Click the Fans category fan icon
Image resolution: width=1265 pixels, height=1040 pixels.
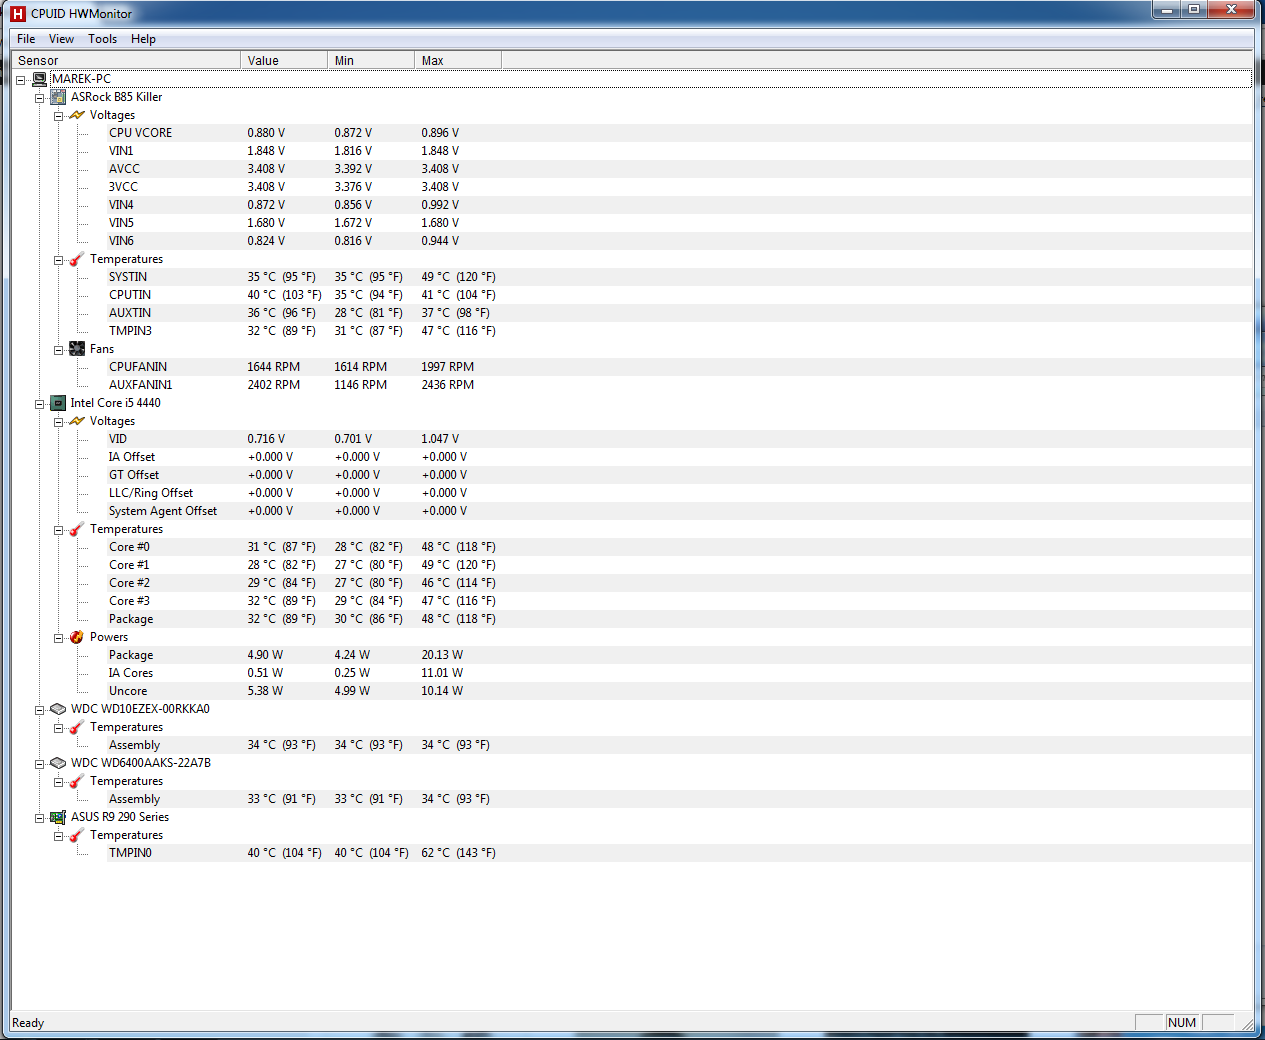(77, 349)
